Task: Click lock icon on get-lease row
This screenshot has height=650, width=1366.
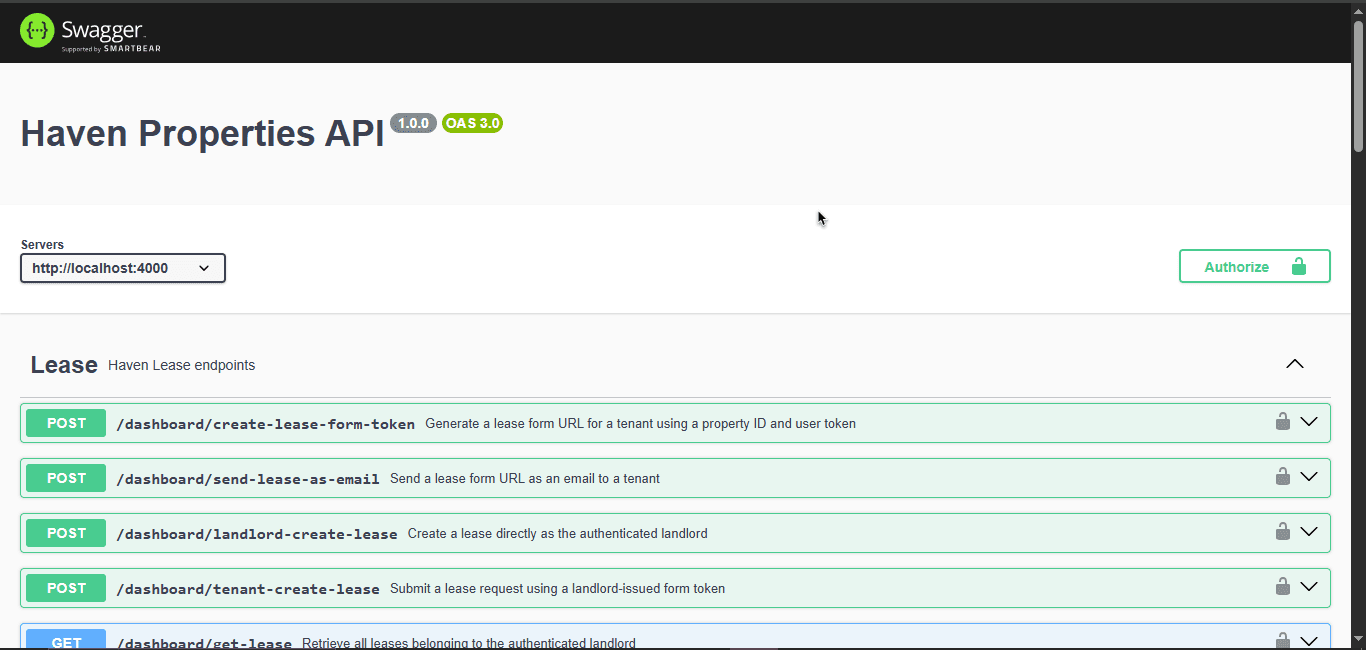Action: point(1282,640)
